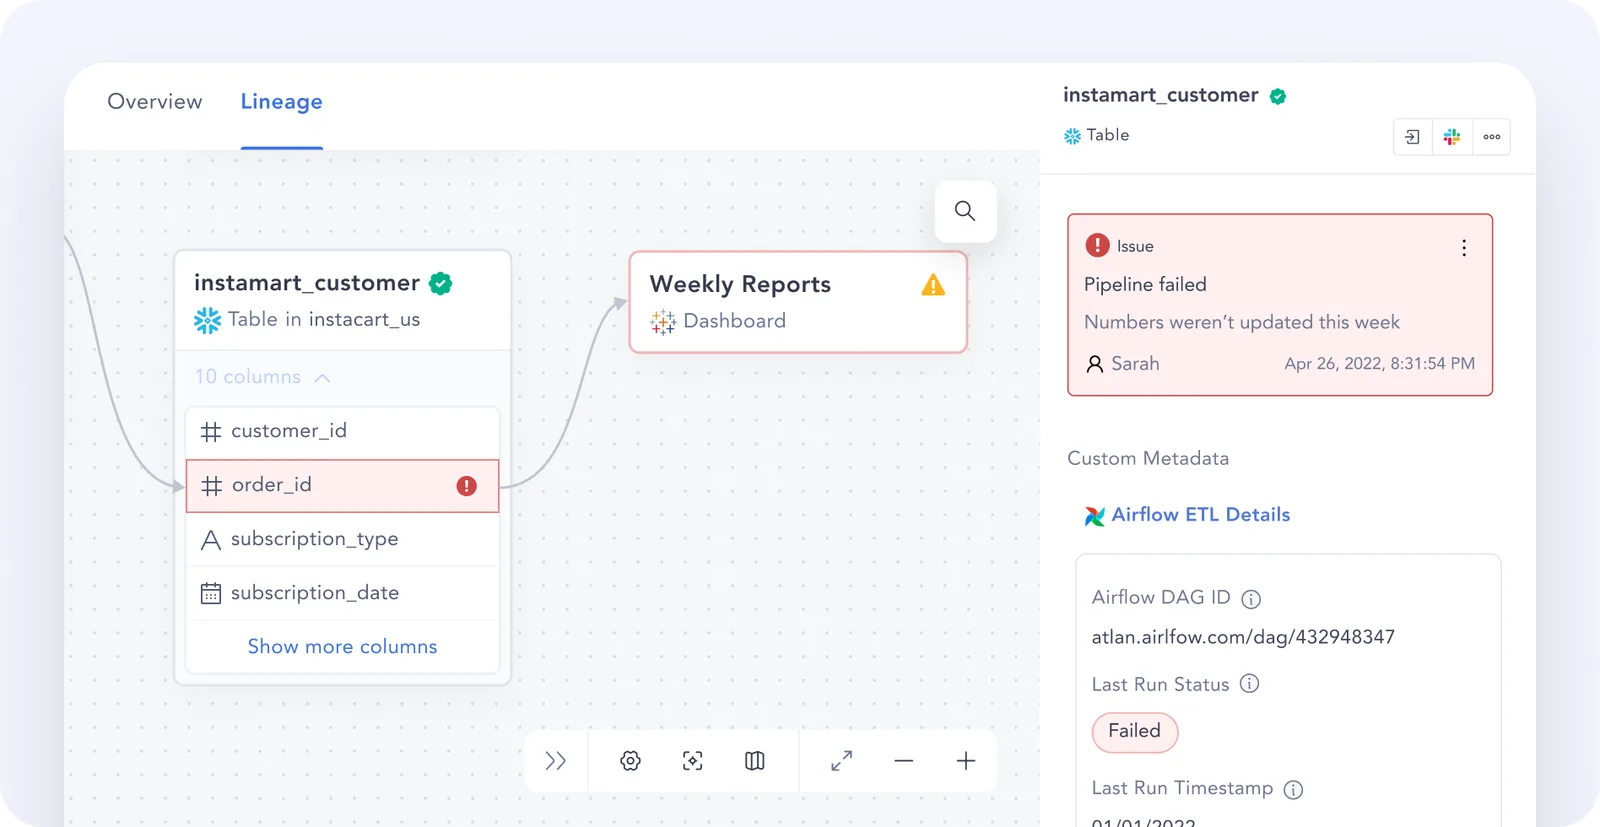
Task: Click user Sarah in the Issue card
Action: [x=1123, y=364]
